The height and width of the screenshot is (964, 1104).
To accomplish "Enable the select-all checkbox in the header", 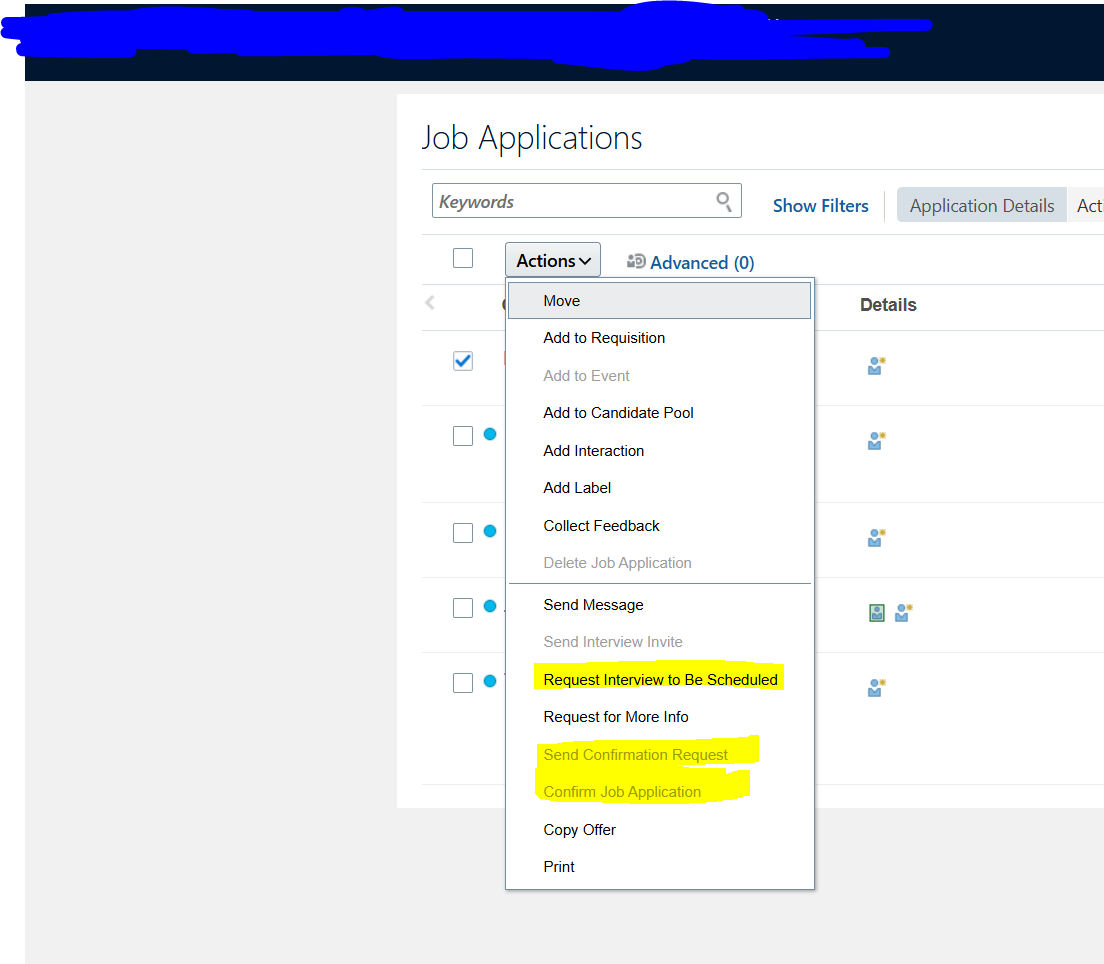I will [462, 257].
